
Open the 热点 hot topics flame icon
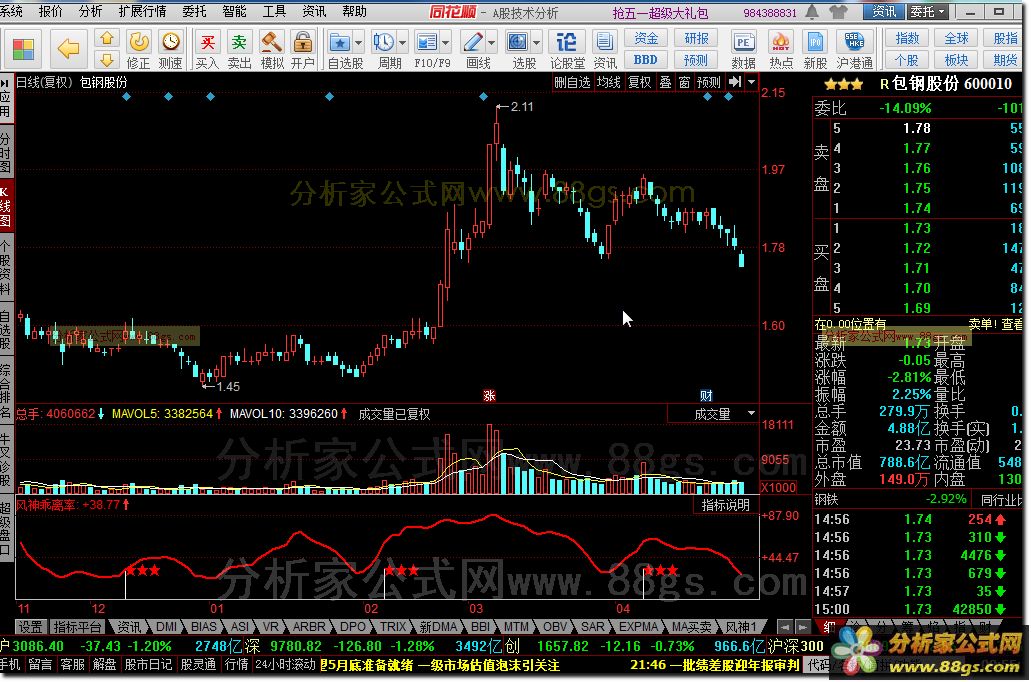pyautogui.click(x=780, y=49)
